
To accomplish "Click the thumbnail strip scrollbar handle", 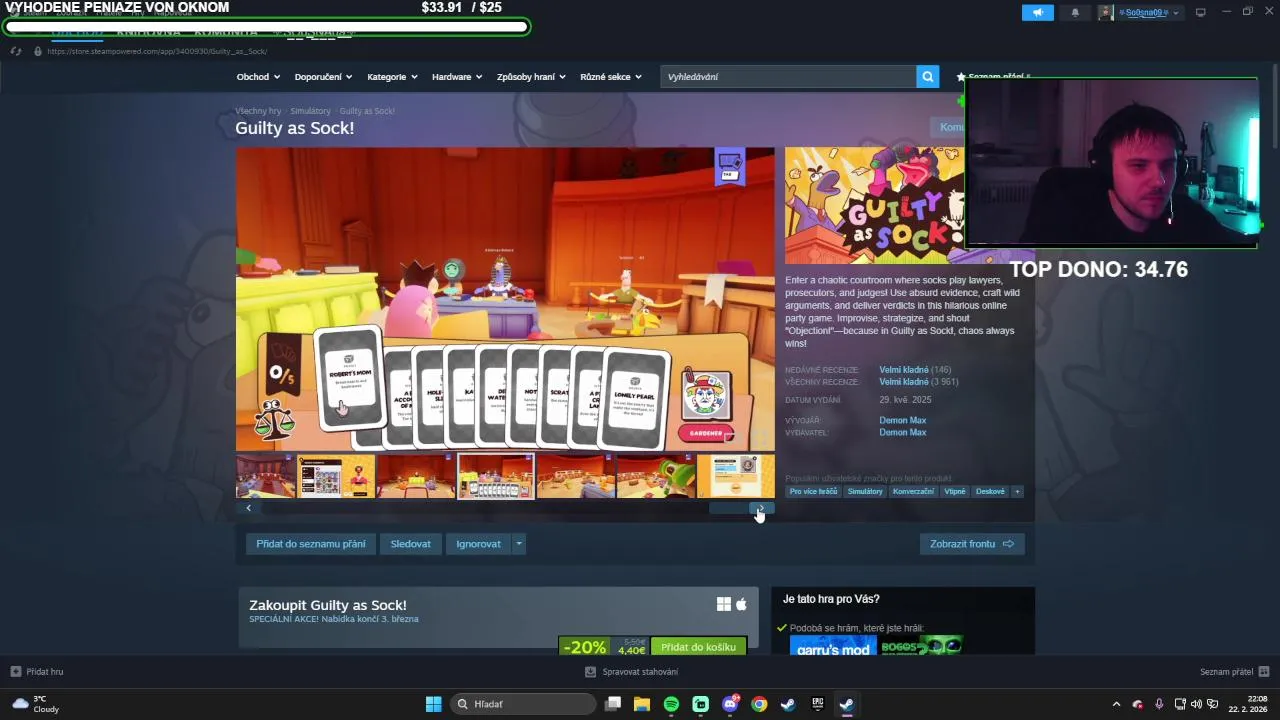I will pos(730,508).
